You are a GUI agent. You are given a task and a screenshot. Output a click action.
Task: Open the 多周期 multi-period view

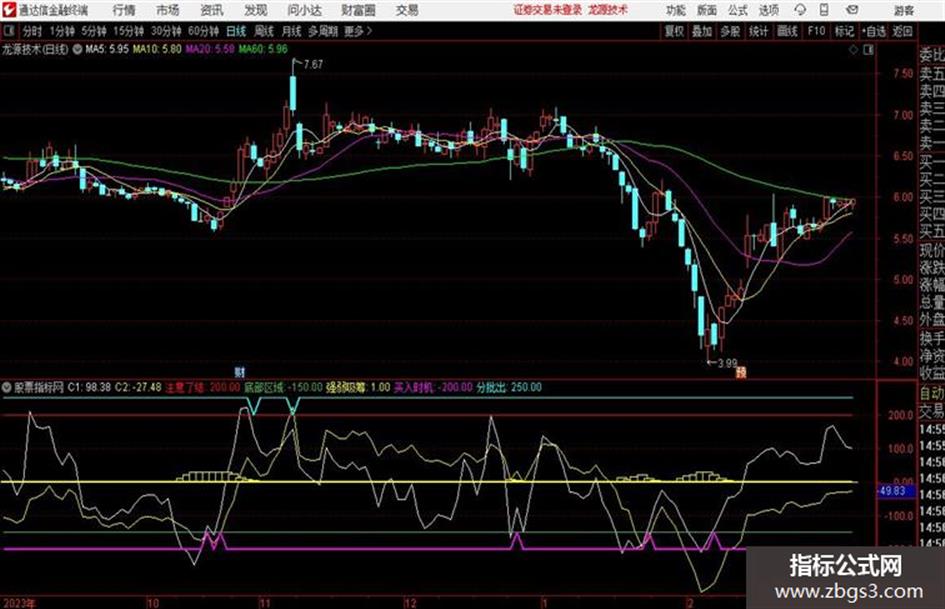323,31
